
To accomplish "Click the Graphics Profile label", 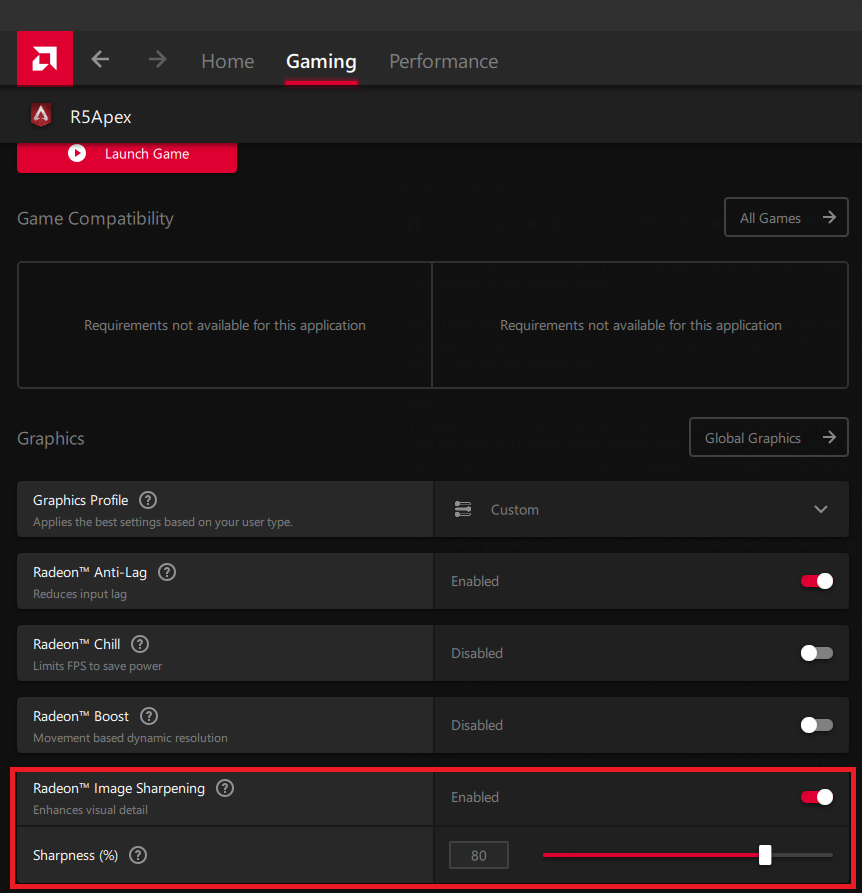I will tap(80, 500).
